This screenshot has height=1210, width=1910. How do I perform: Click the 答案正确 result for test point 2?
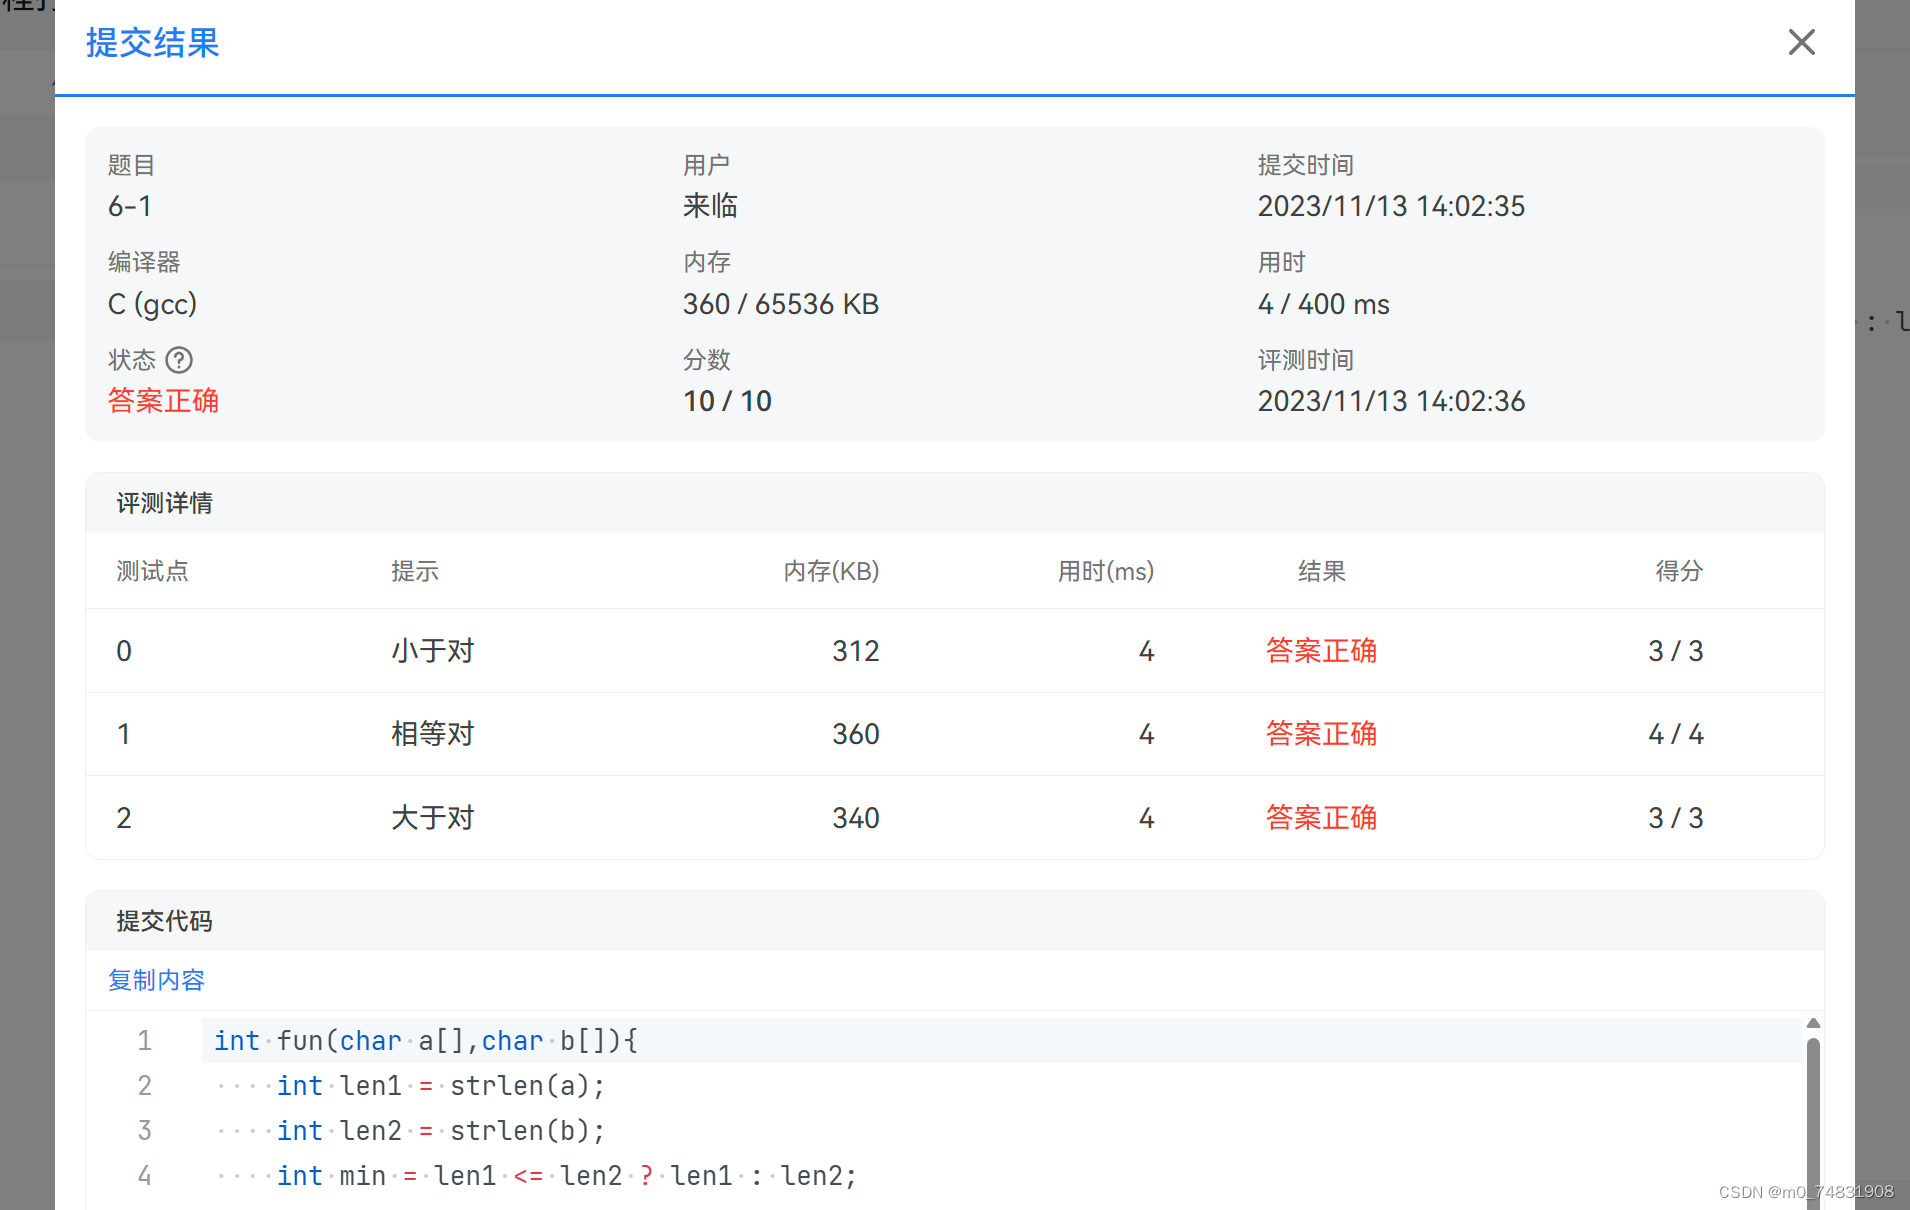pyautogui.click(x=1320, y=817)
